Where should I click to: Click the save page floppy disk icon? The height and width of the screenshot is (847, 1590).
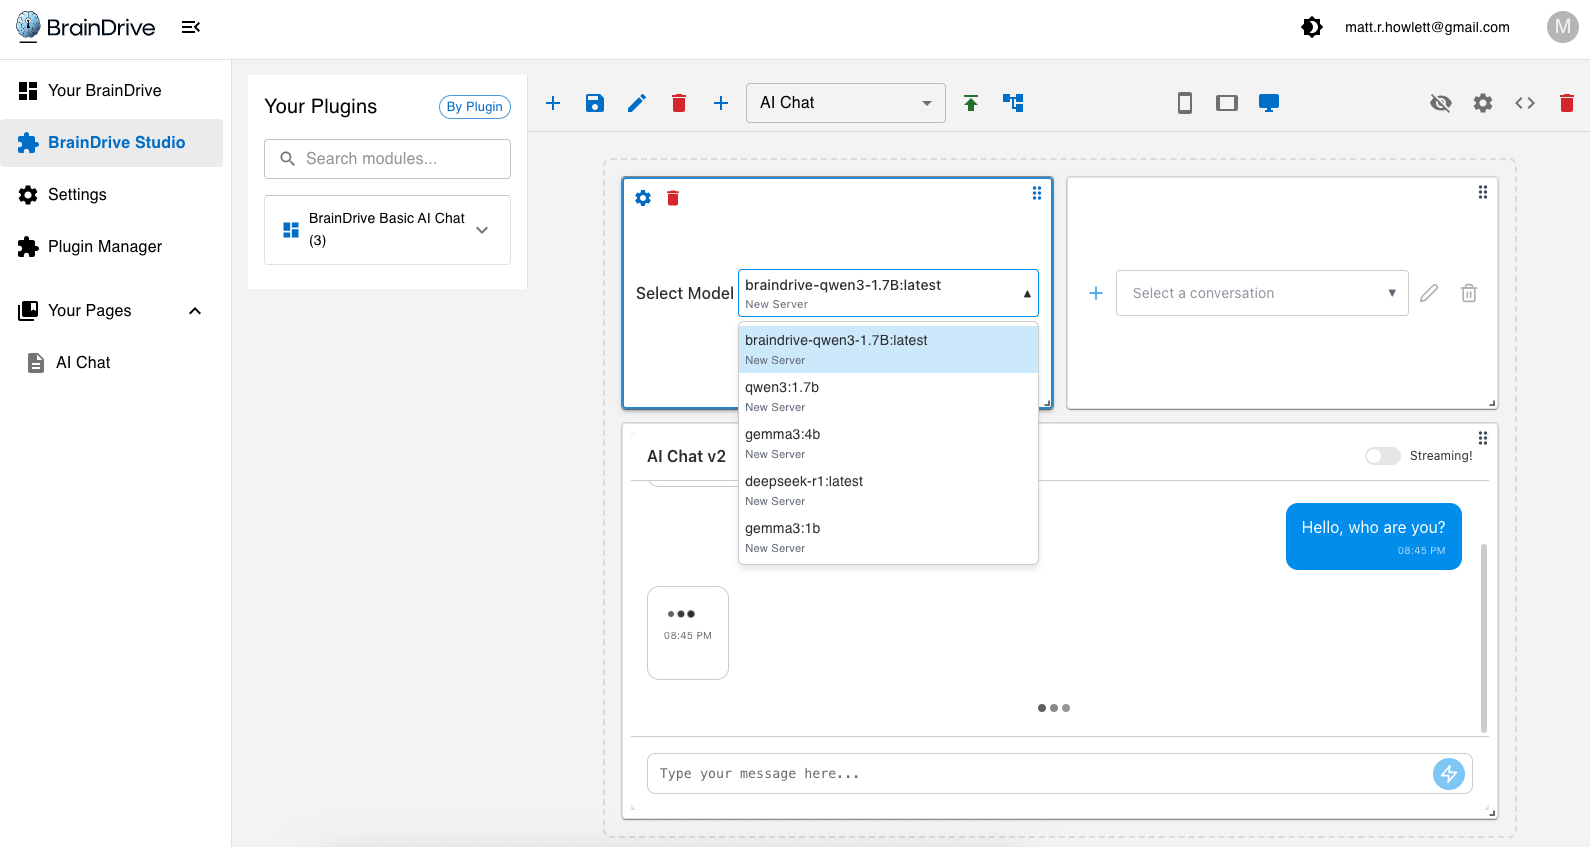point(595,103)
